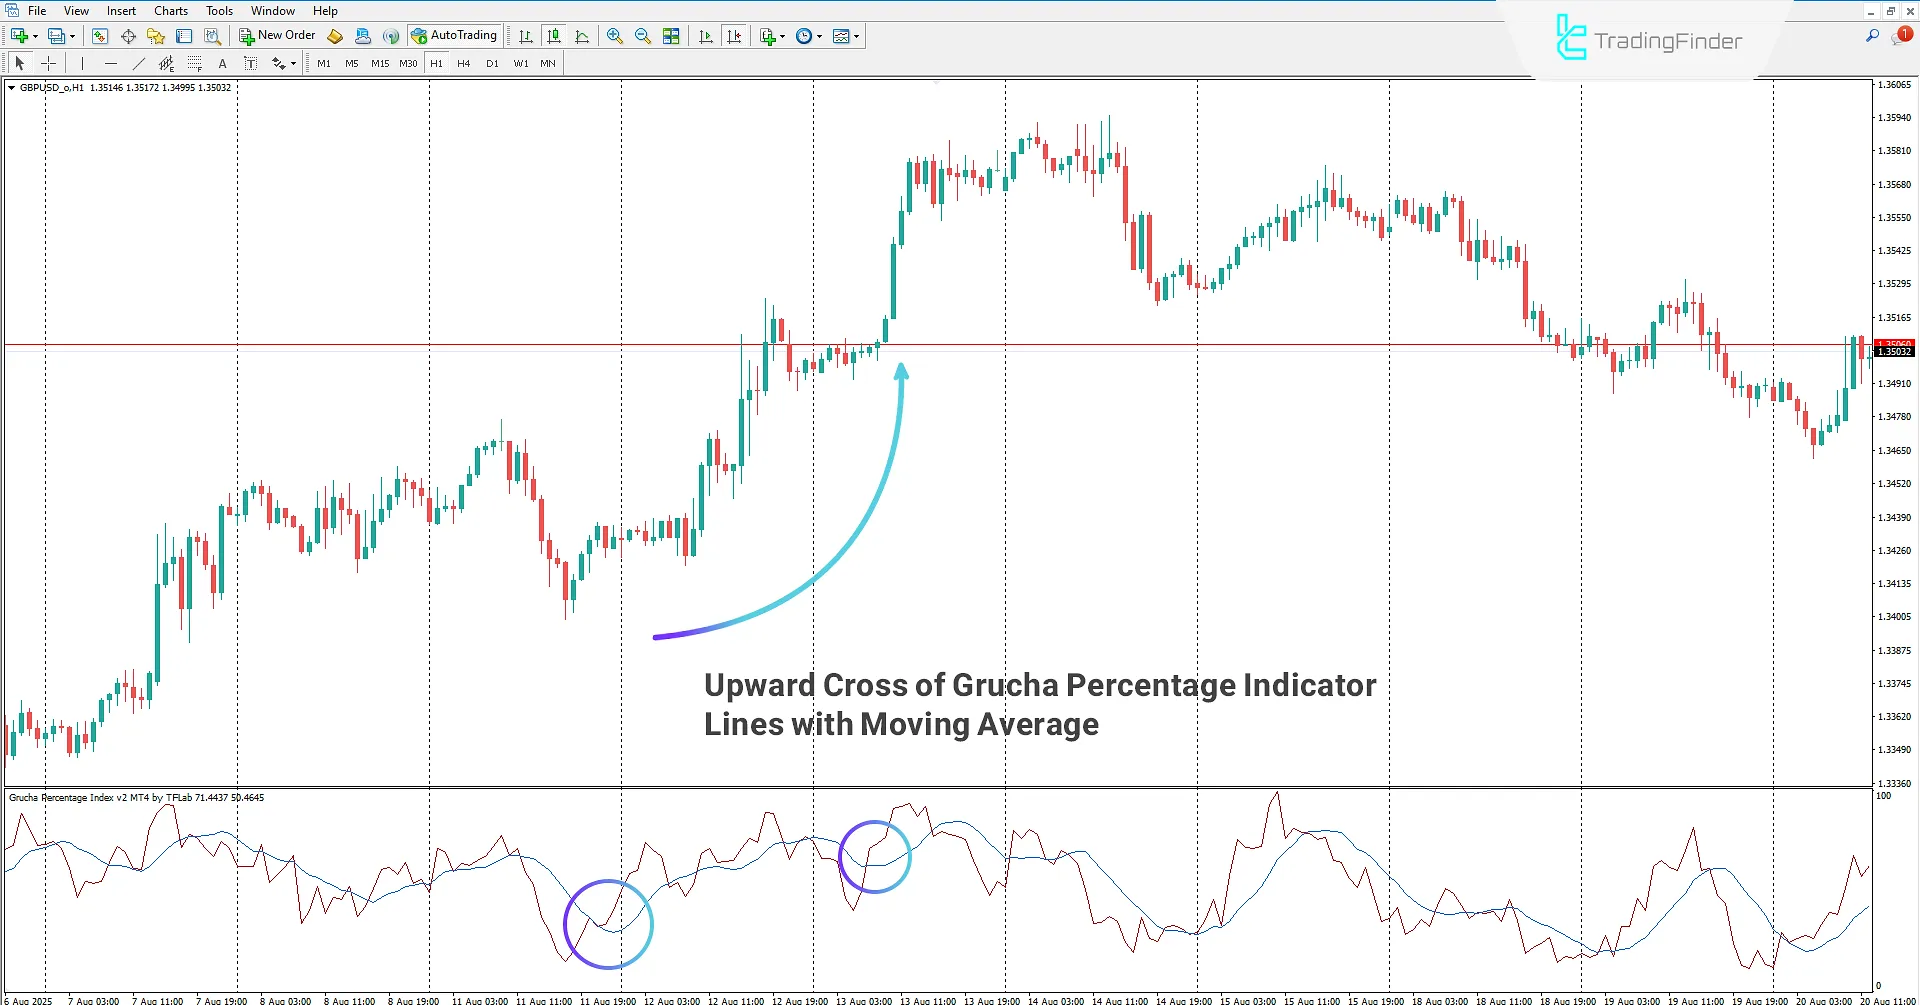
Task: Open the Market Watch window
Action: point(99,36)
